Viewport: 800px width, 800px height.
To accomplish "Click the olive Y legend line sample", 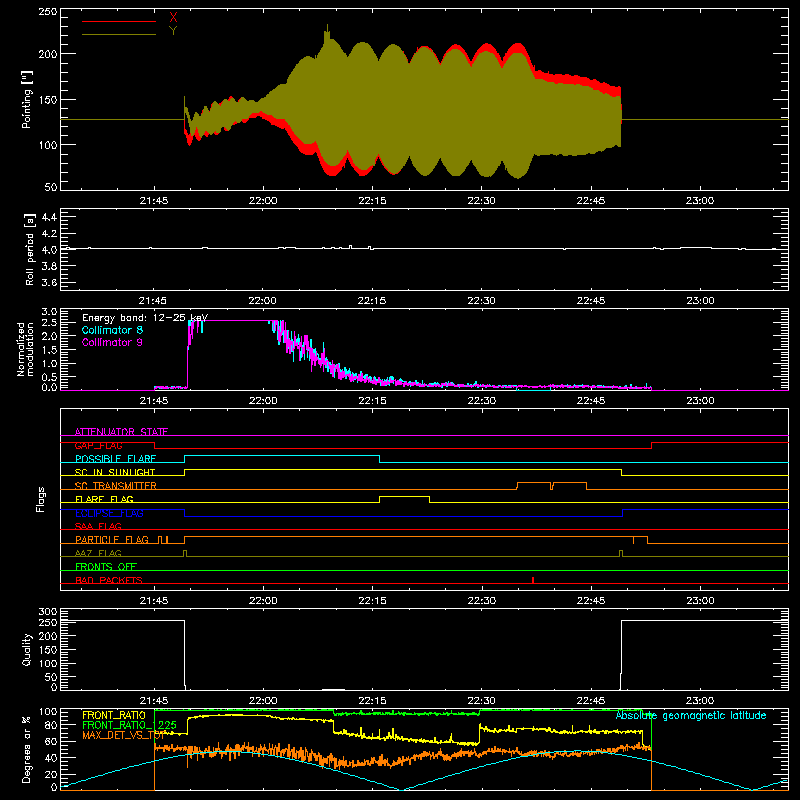I will pyautogui.click(x=119, y=35).
